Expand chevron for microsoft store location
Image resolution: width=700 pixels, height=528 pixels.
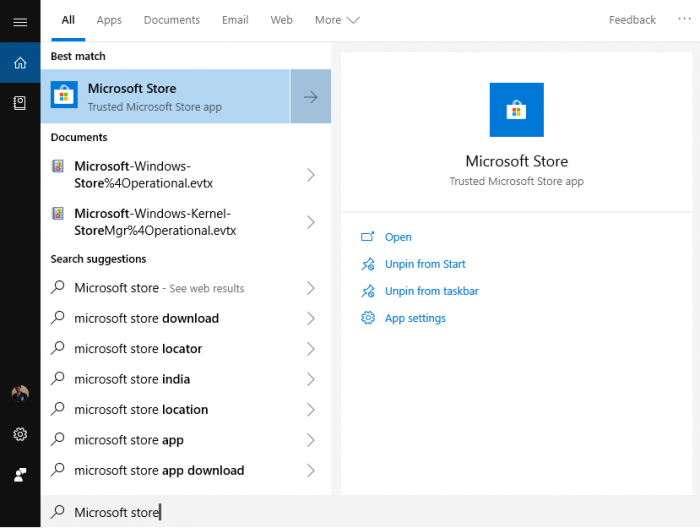coord(311,410)
